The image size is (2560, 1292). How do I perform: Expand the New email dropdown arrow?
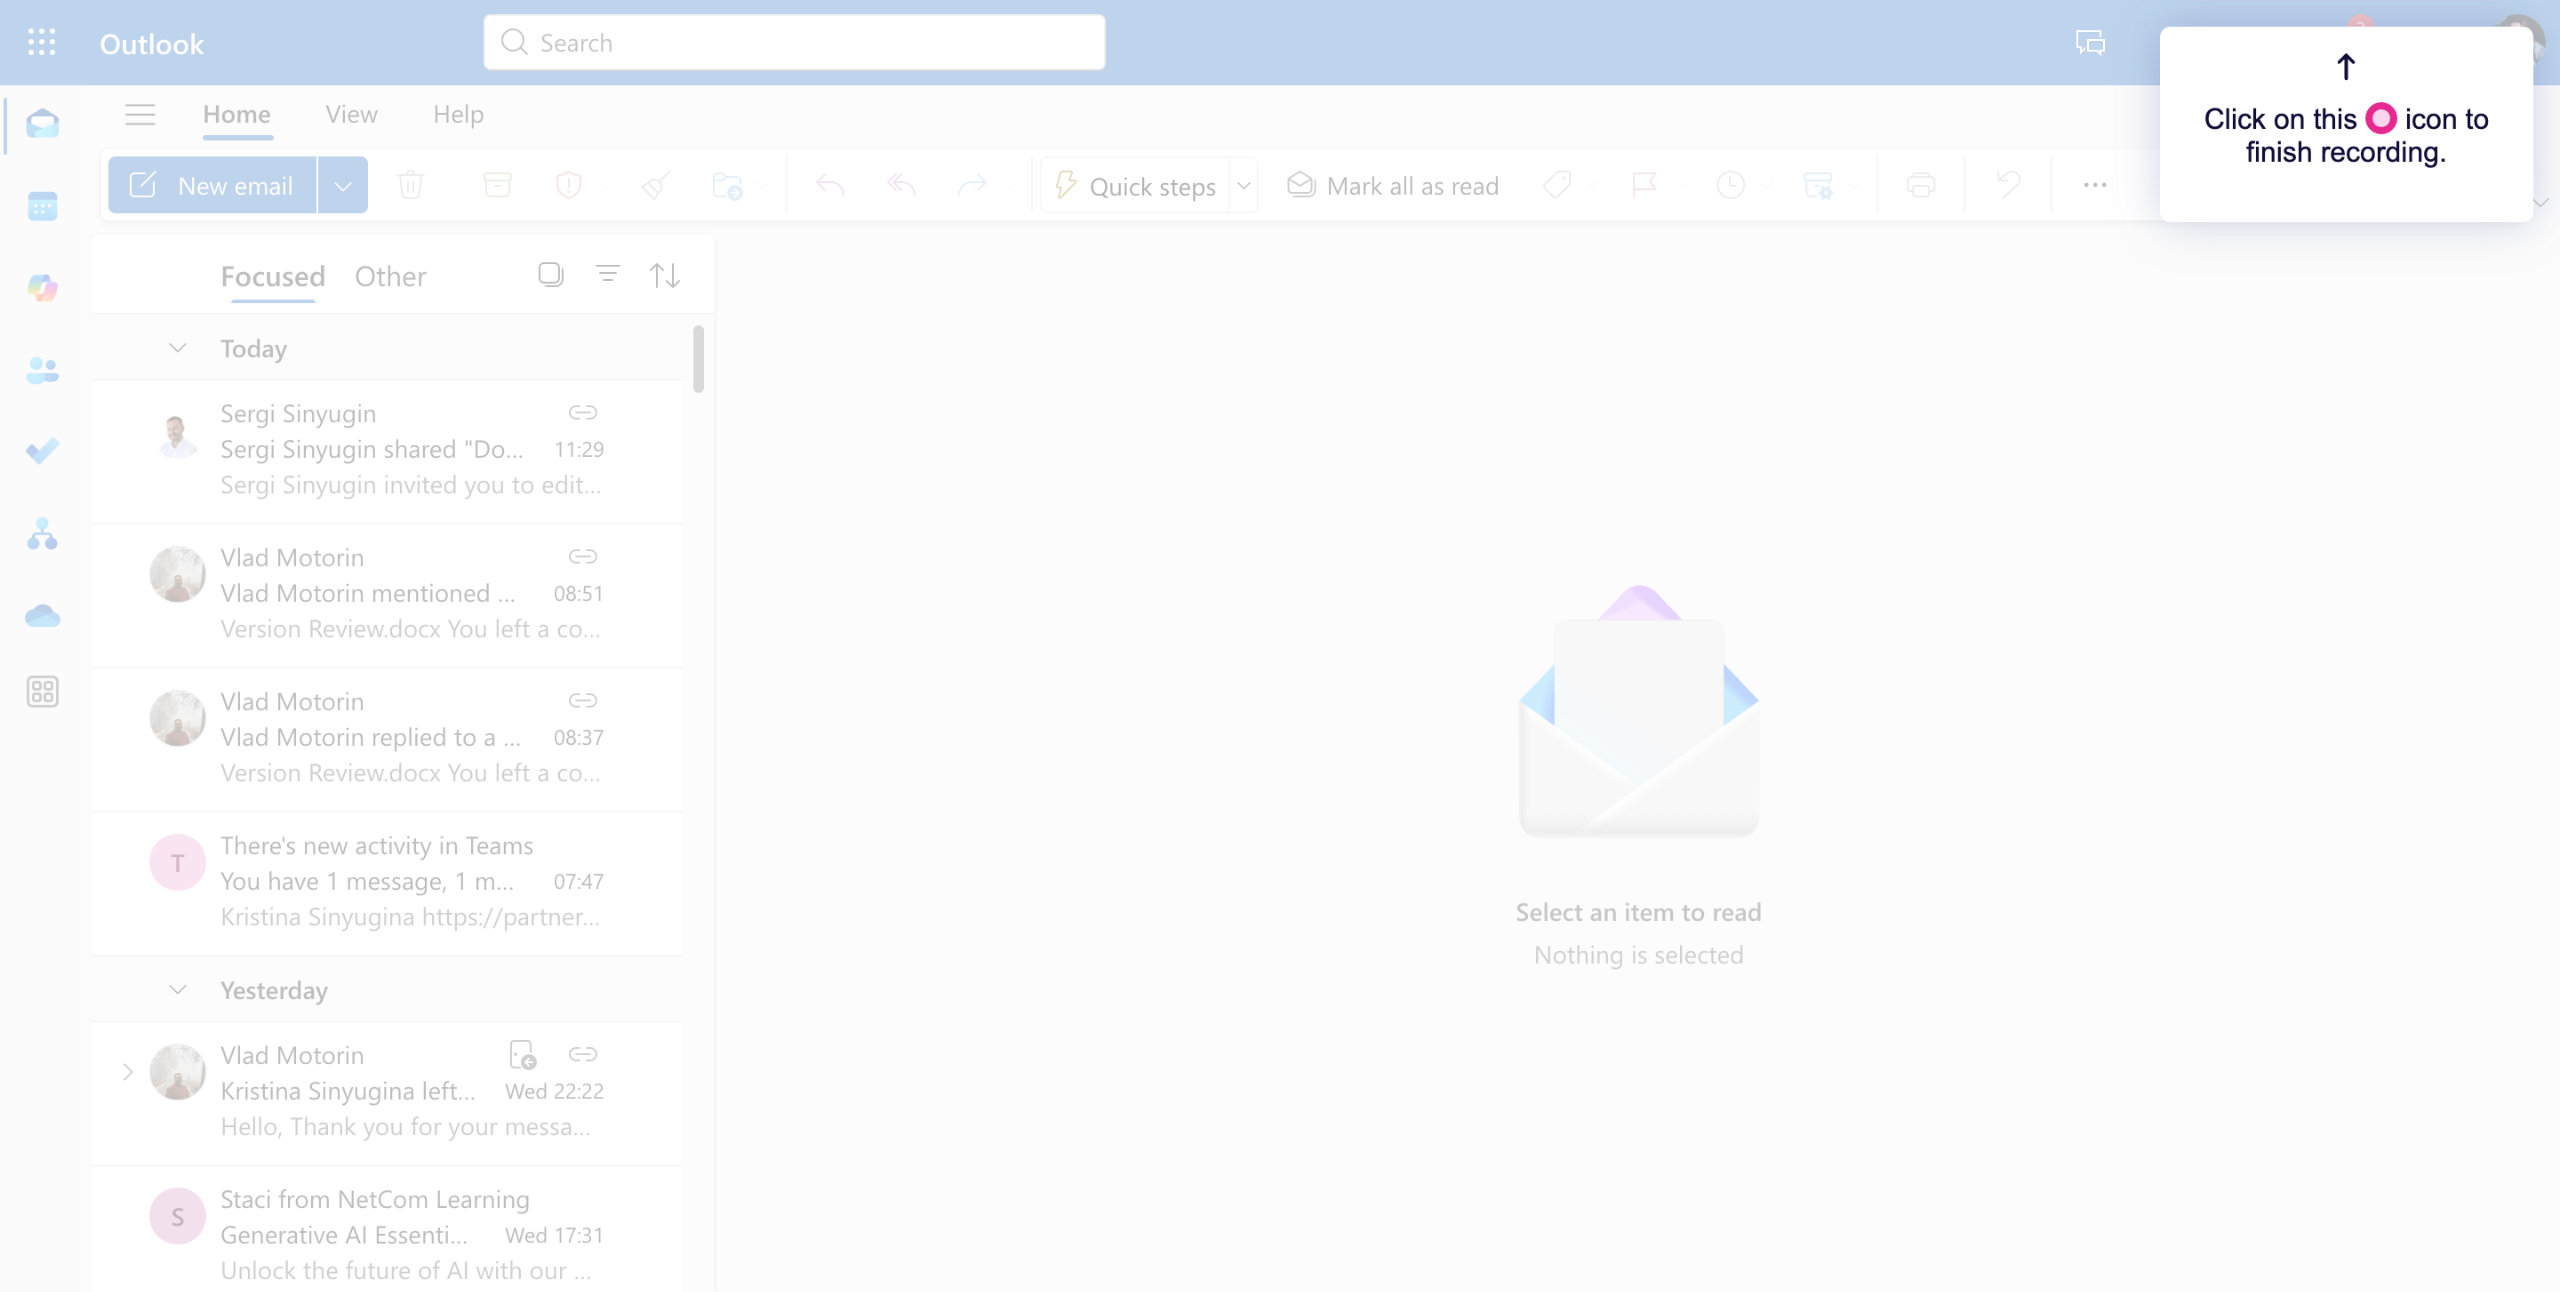pos(343,186)
